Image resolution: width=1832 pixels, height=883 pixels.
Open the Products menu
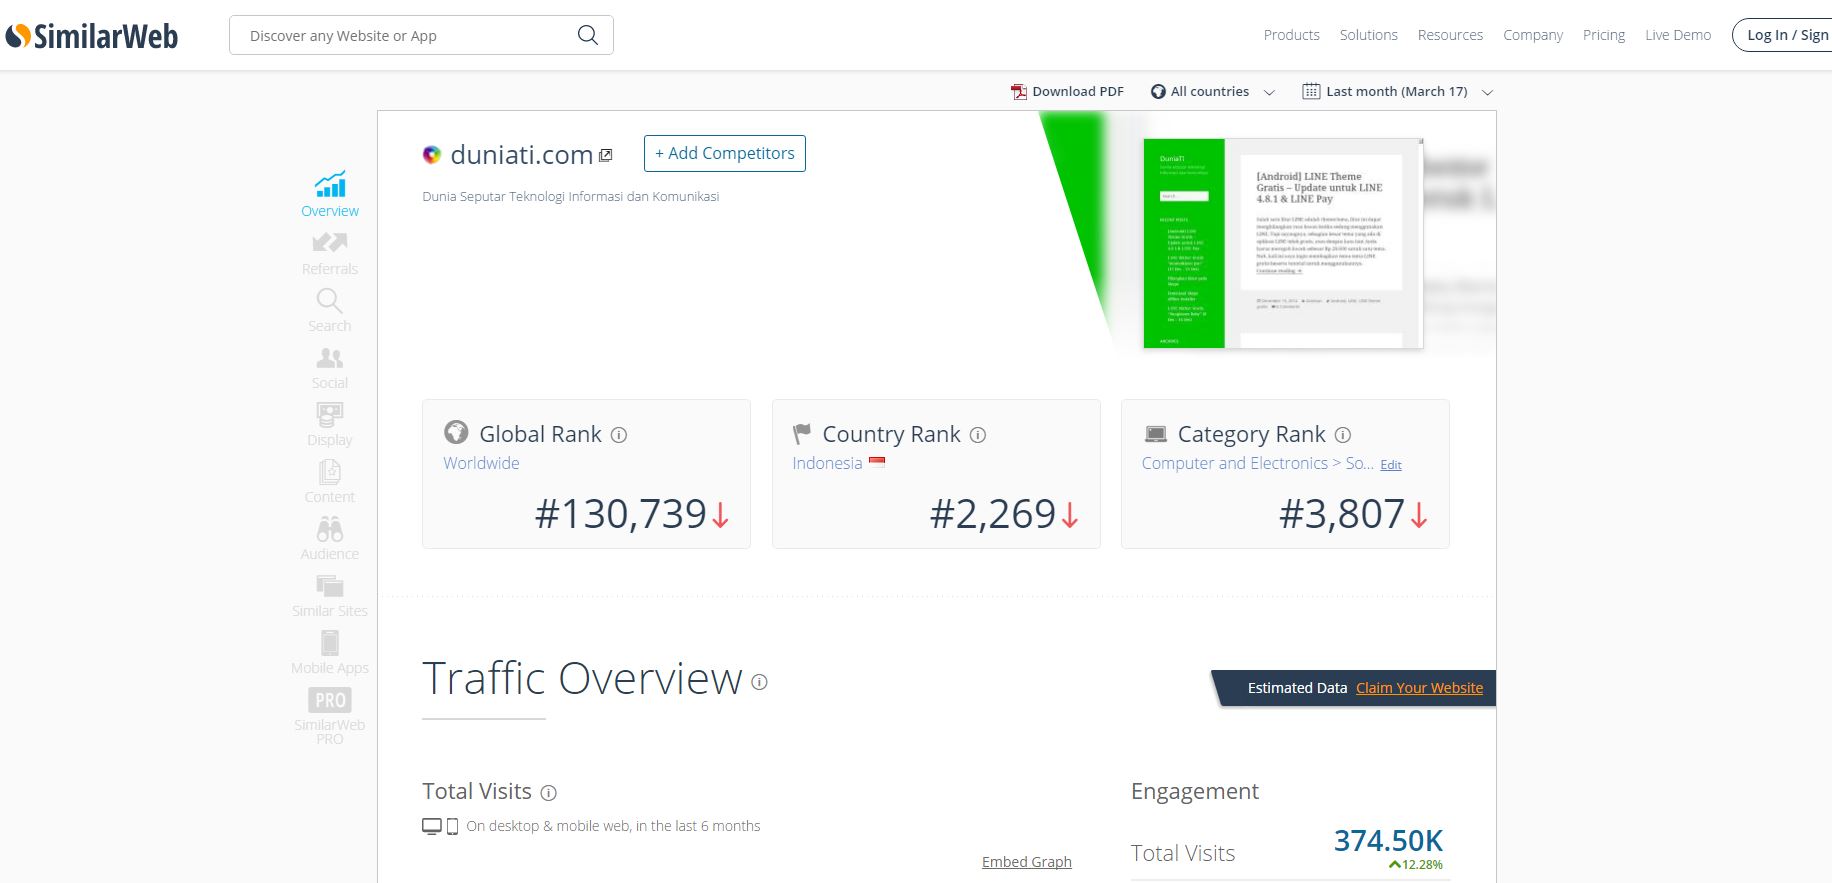[1291, 35]
